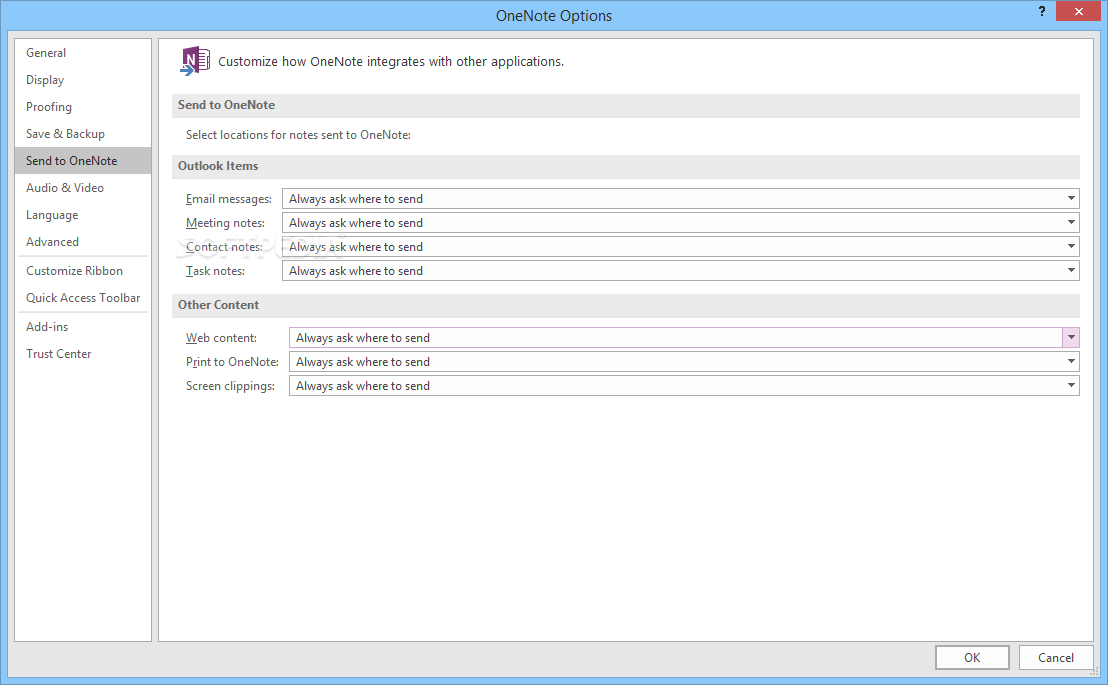This screenshot has width=1108, height=685.
Task: Click OK to confirm options
Action: pyautogui.click(x=972, y=657)
